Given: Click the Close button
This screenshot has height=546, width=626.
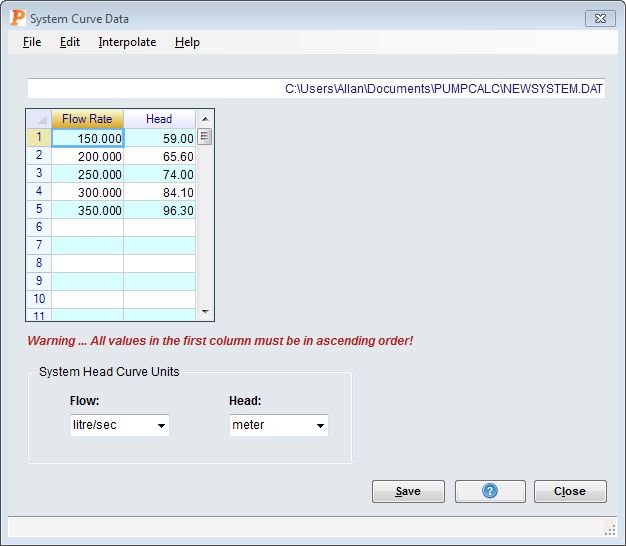Looking at the screenshot, I should [570, 491].
